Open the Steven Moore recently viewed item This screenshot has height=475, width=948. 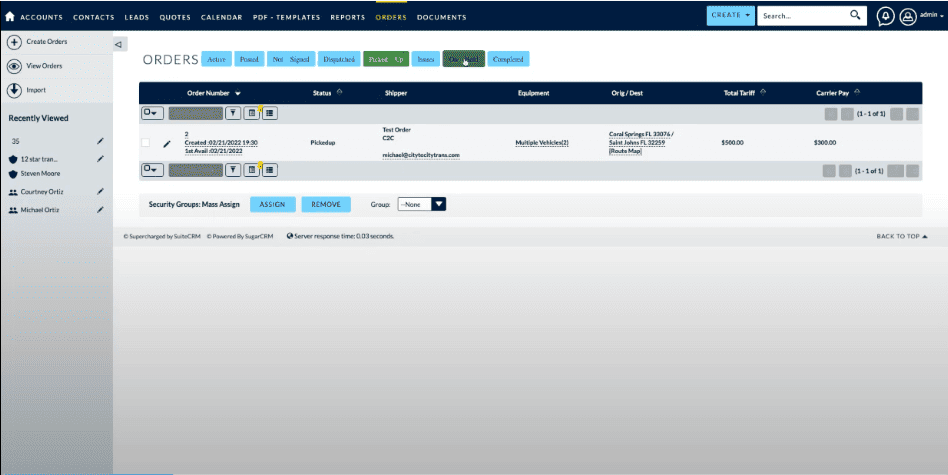(40, 173)
